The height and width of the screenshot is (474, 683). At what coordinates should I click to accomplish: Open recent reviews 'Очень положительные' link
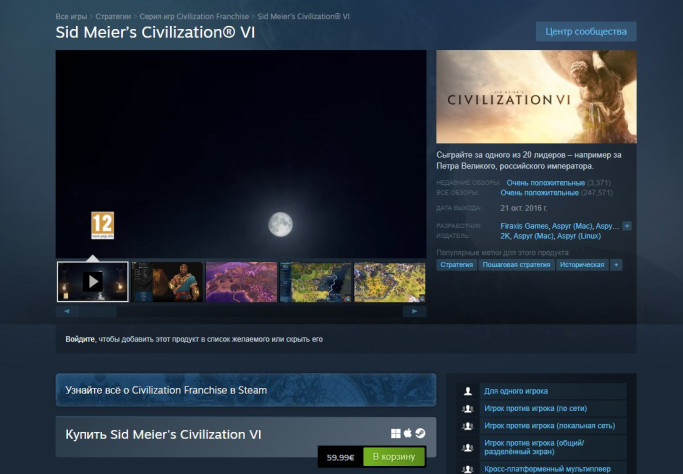(x=545, y=183)
